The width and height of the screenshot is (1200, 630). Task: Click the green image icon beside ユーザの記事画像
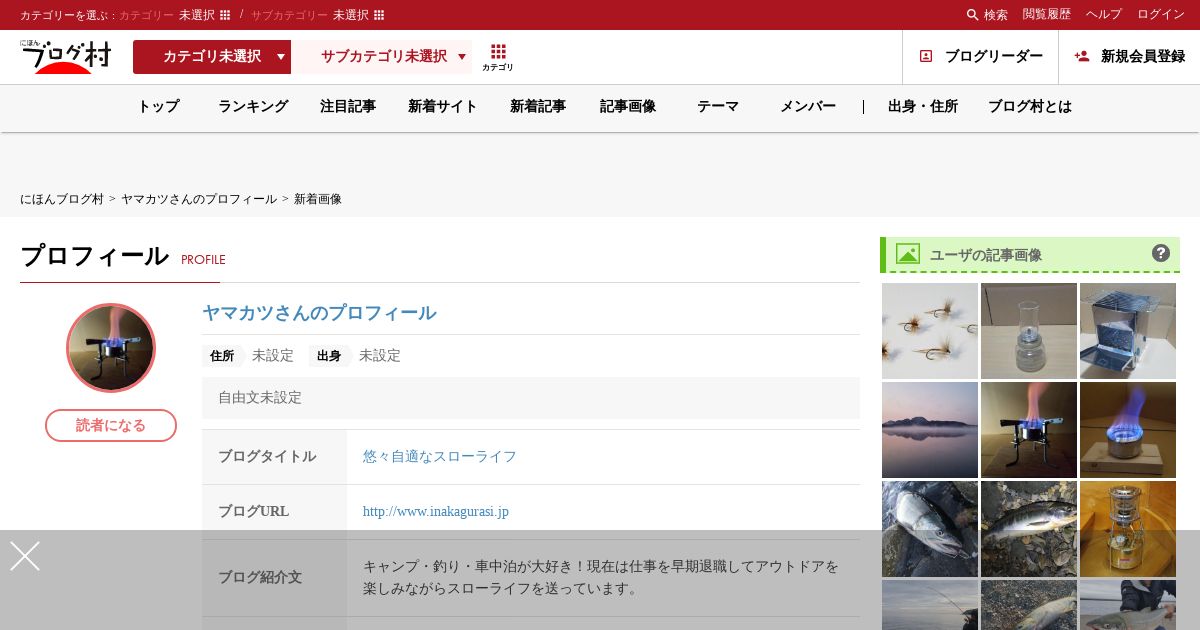pyautogui.click(x=908, y=254)
